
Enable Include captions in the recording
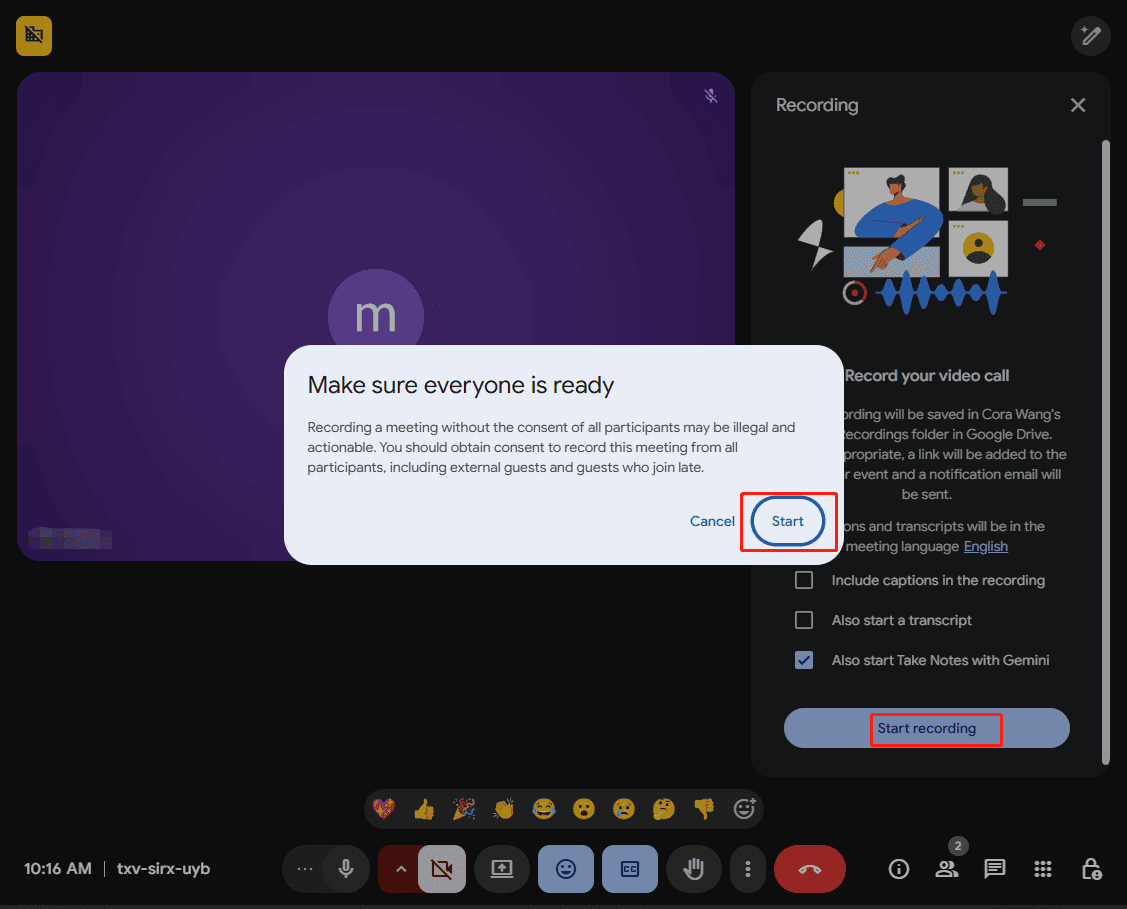pos(804,580)
